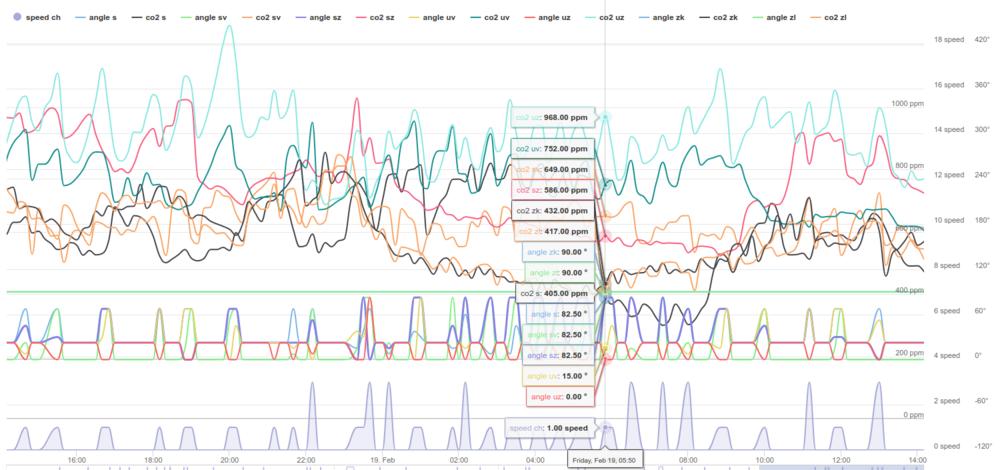Click the 12:00 time axis label
Viewport: 1000px width, 470px height.
click(x=841, y=459)
